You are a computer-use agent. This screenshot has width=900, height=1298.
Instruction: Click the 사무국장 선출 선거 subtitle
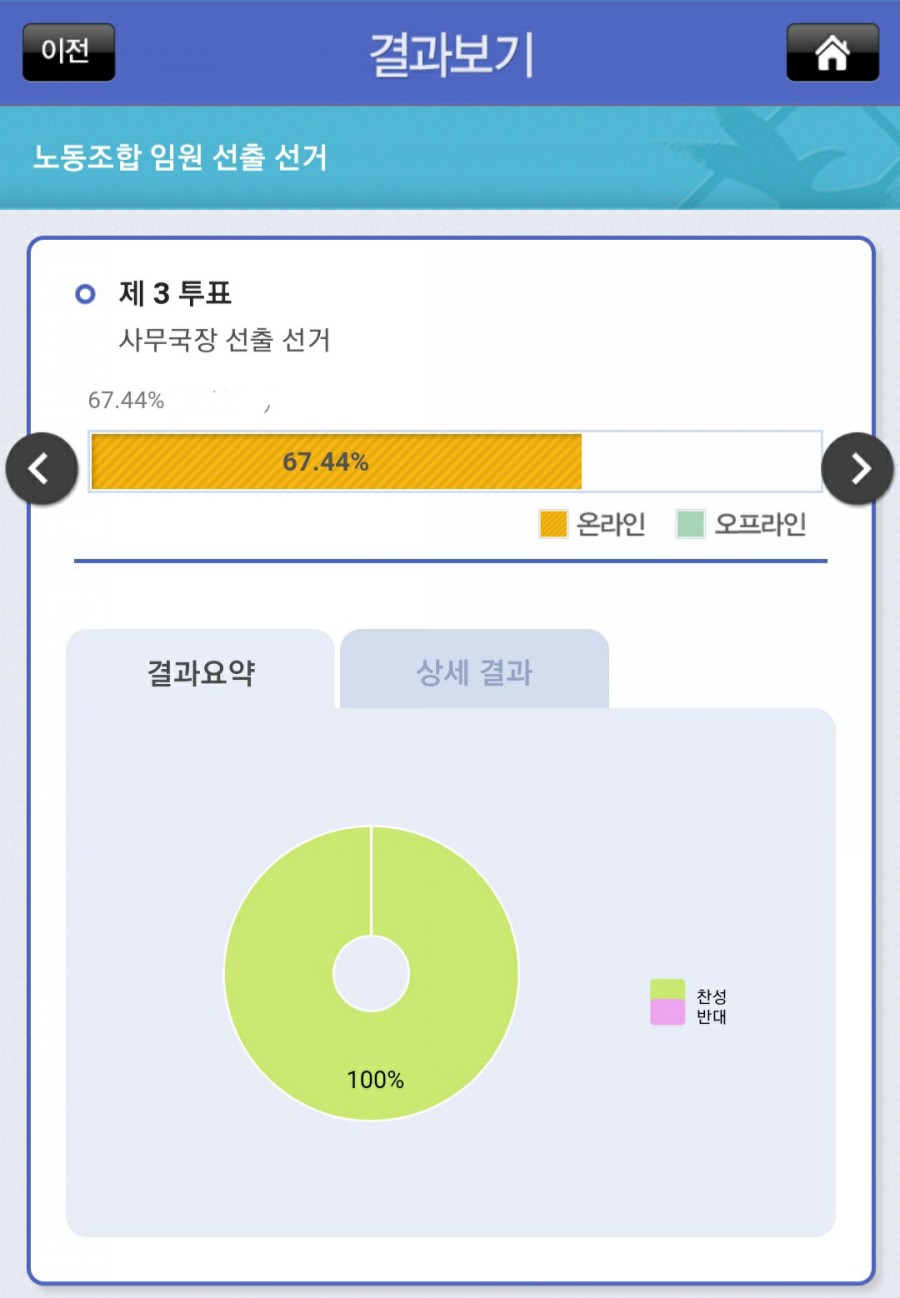click(224, 341)
